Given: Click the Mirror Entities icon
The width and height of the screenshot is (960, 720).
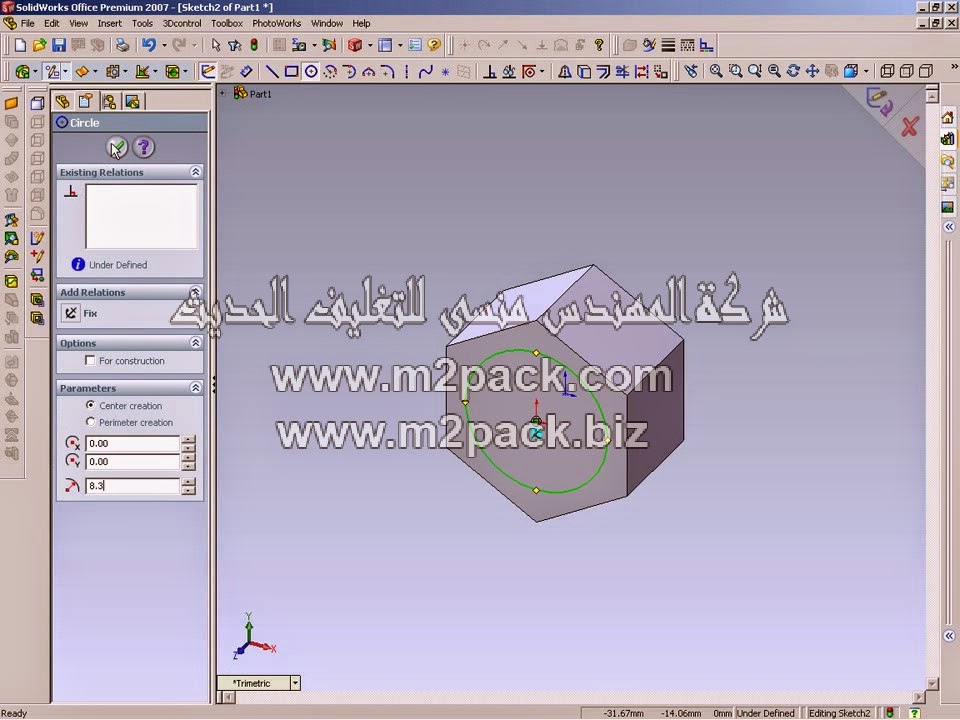Looking at the screenshot, I should click(564, 72).
